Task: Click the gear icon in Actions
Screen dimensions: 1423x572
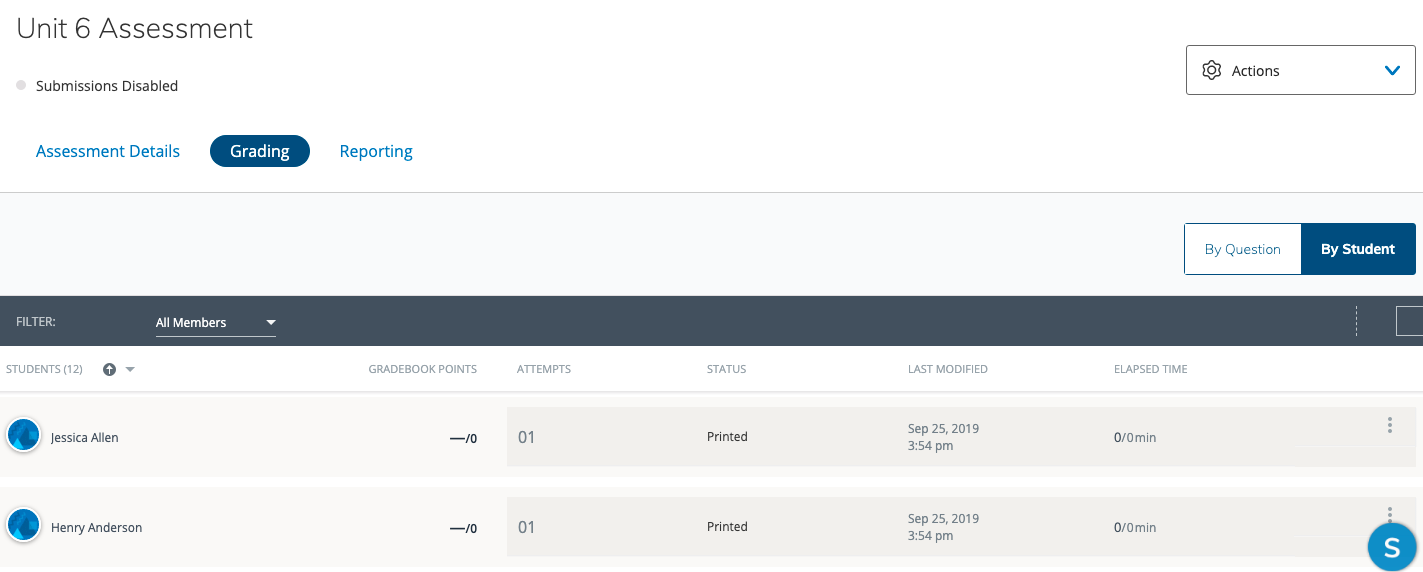Action: (x=1212, y=71)
